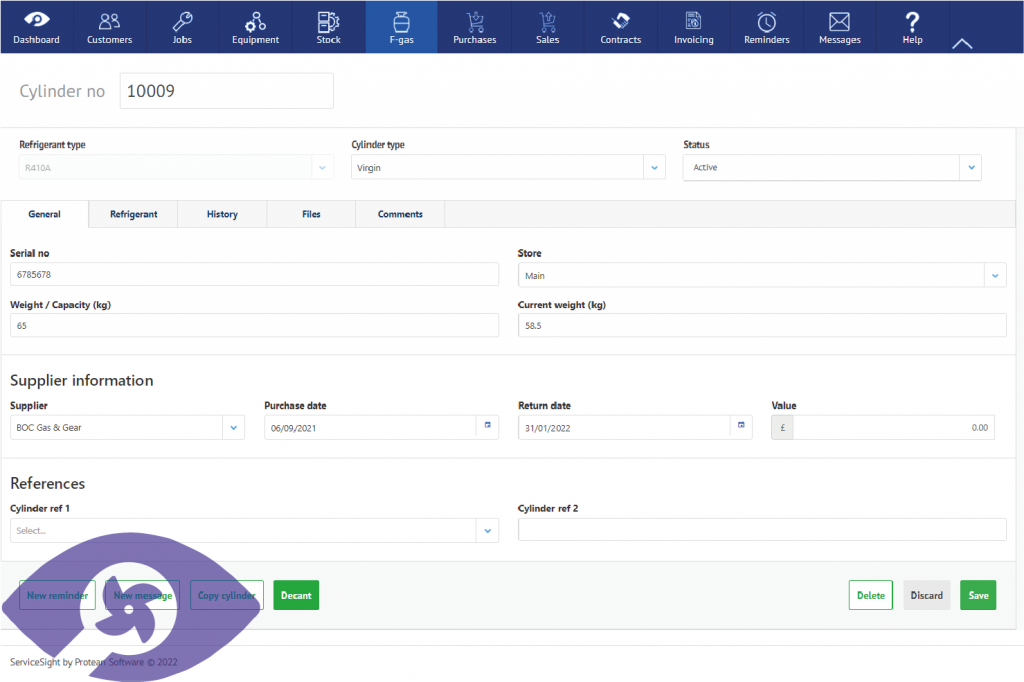The image size is (1024, 682).
Task: Open Invoicing document icon
Action: 694,21
